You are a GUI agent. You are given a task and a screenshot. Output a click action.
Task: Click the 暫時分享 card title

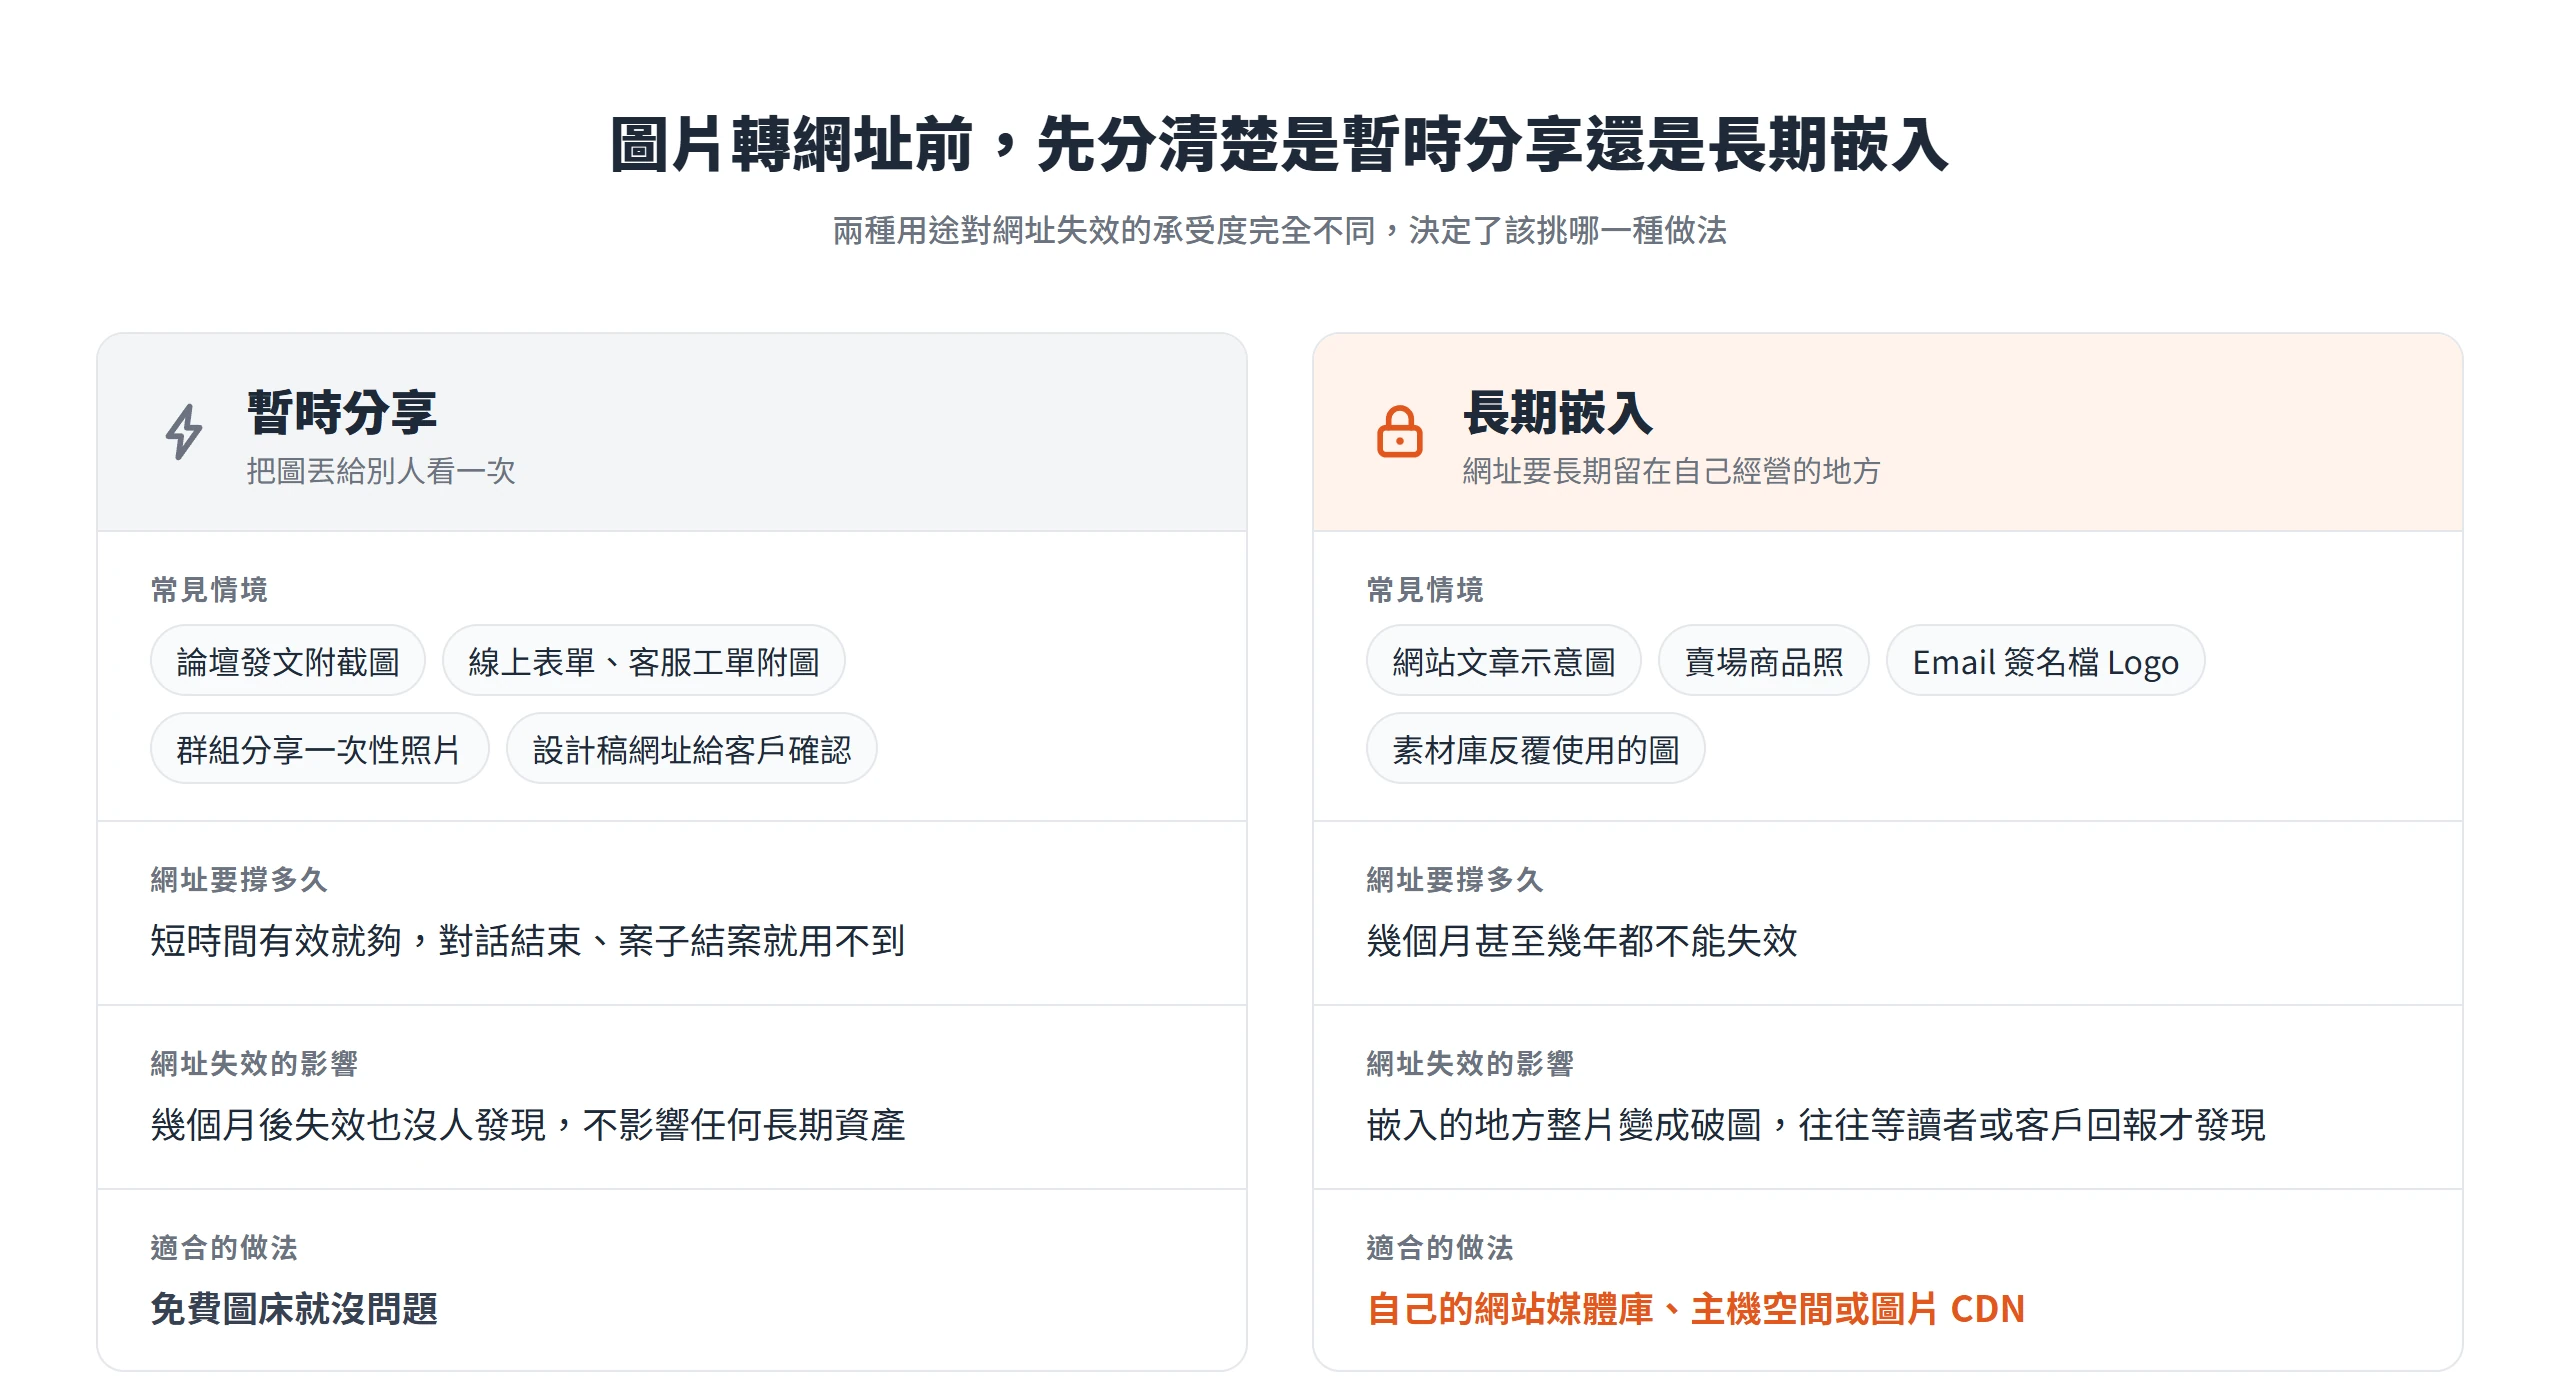point(342,412)
